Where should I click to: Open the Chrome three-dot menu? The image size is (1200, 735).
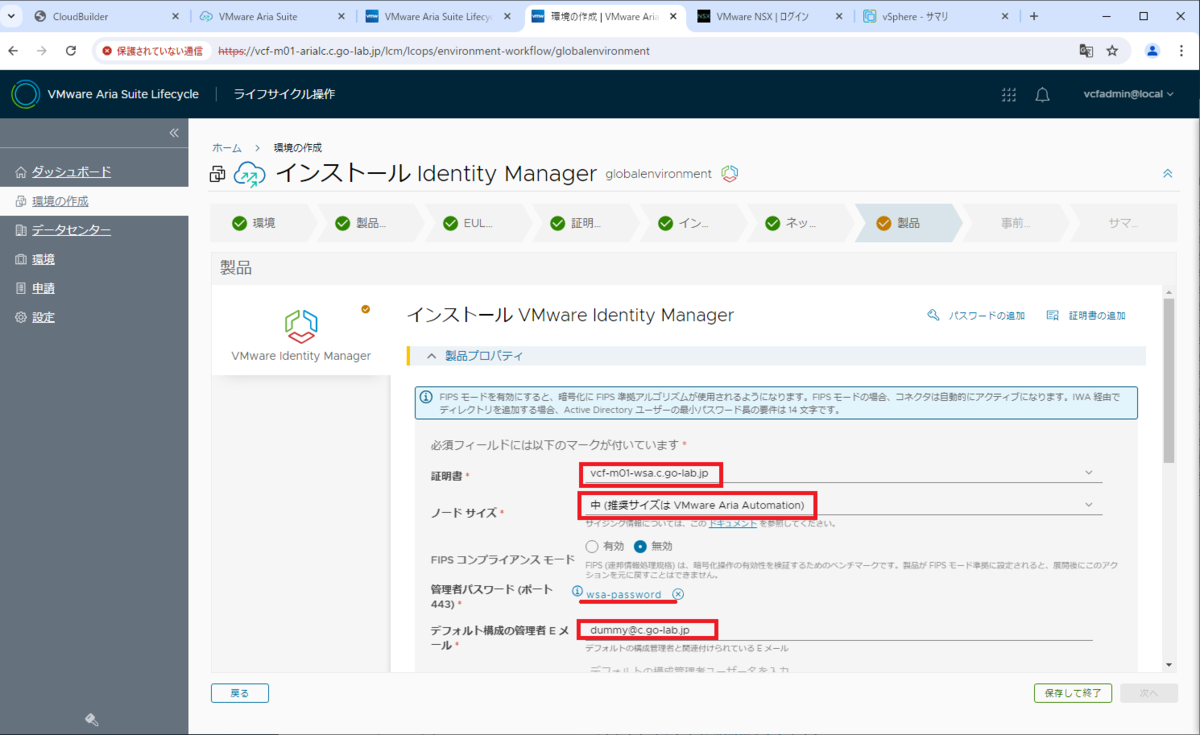point(1182,50)
